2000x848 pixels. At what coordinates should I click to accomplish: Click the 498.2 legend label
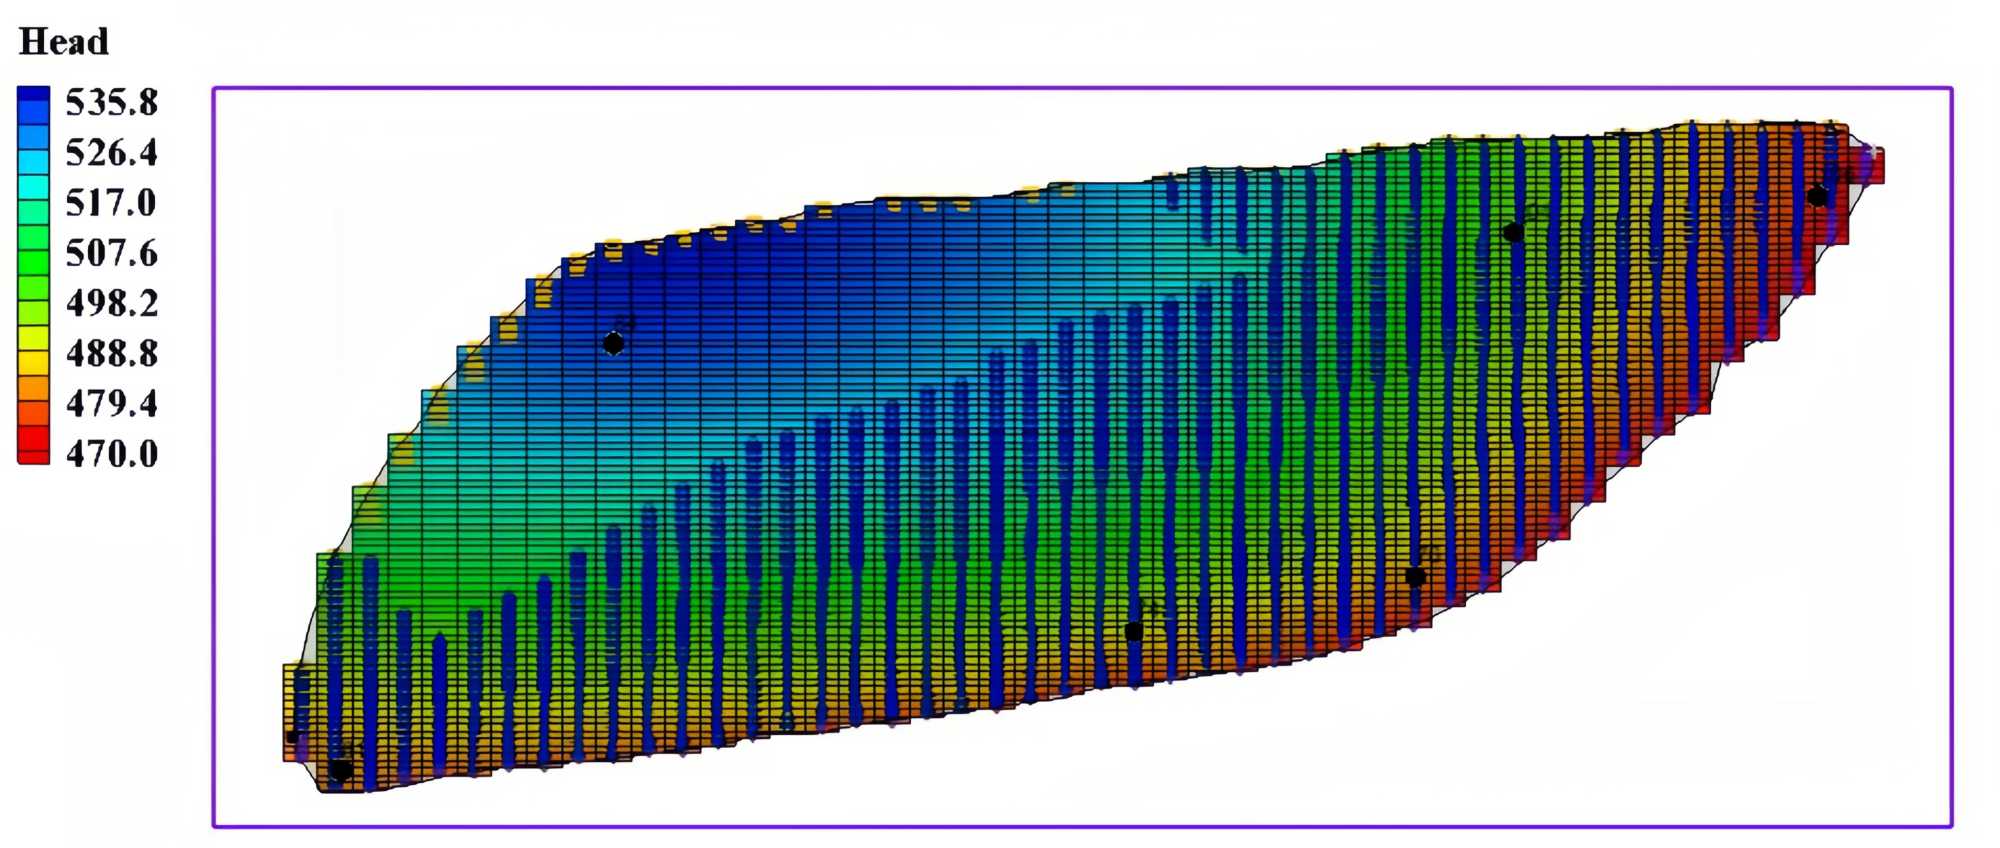click(x=111, y=303)
